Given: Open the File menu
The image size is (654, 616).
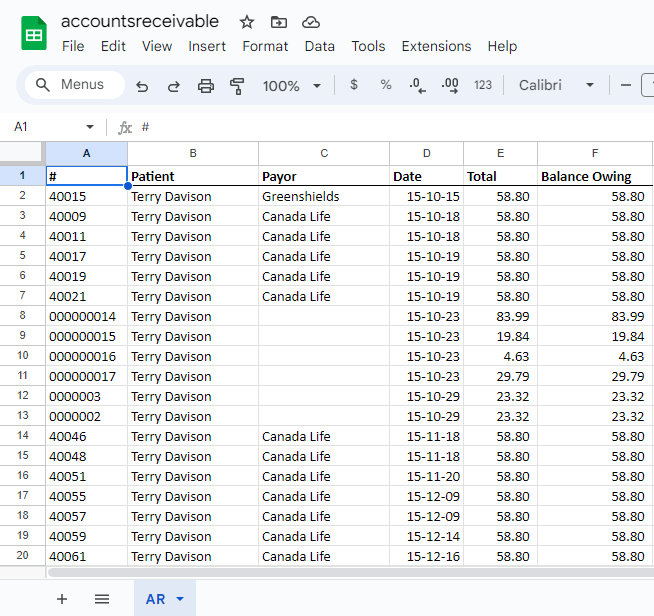Looking at the screenshot, I should click(x=73, y=46).
